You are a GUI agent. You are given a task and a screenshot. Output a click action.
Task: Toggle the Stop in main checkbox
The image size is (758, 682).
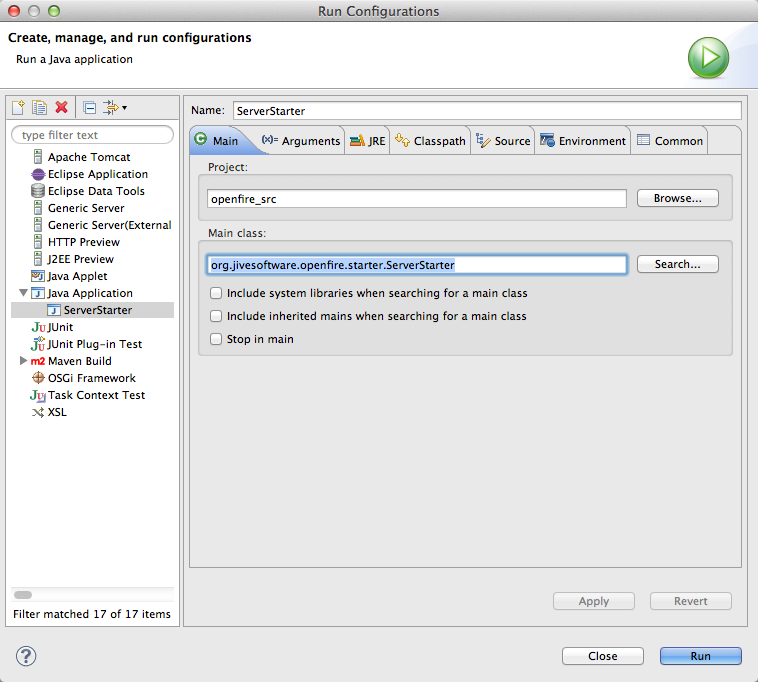point(216,340)
